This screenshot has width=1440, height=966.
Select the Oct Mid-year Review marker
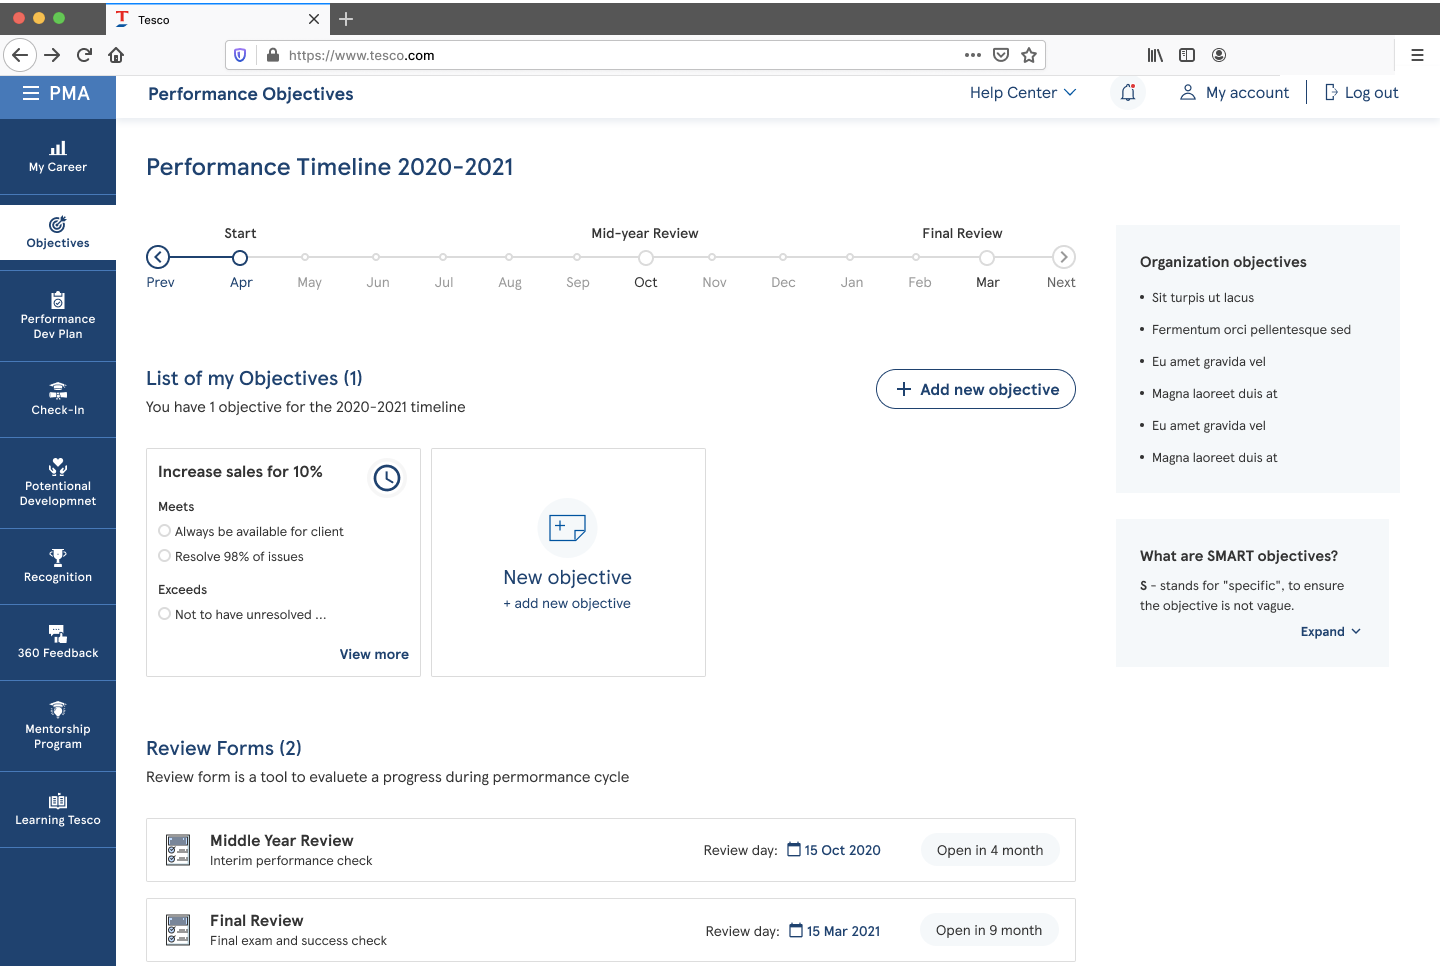pyautogui.click(x=646, y=257)
